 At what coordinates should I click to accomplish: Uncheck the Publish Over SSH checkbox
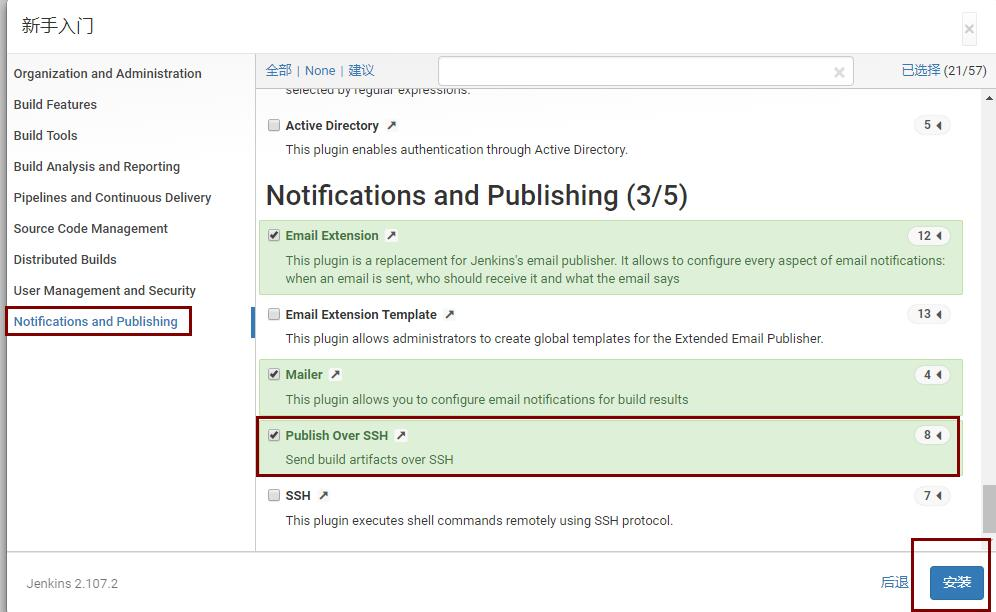[274, 435]
